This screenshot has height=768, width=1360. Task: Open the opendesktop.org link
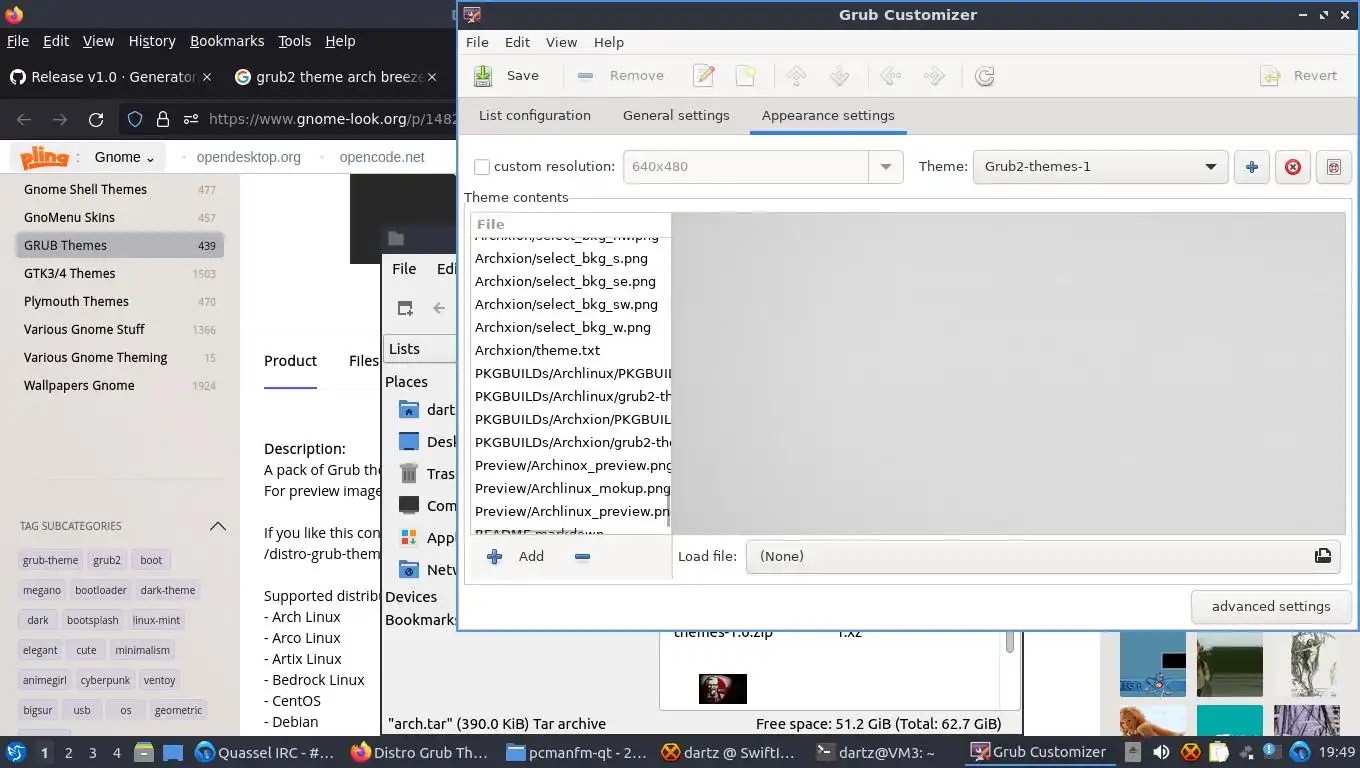pyautogui.click(x=248, y=157)
